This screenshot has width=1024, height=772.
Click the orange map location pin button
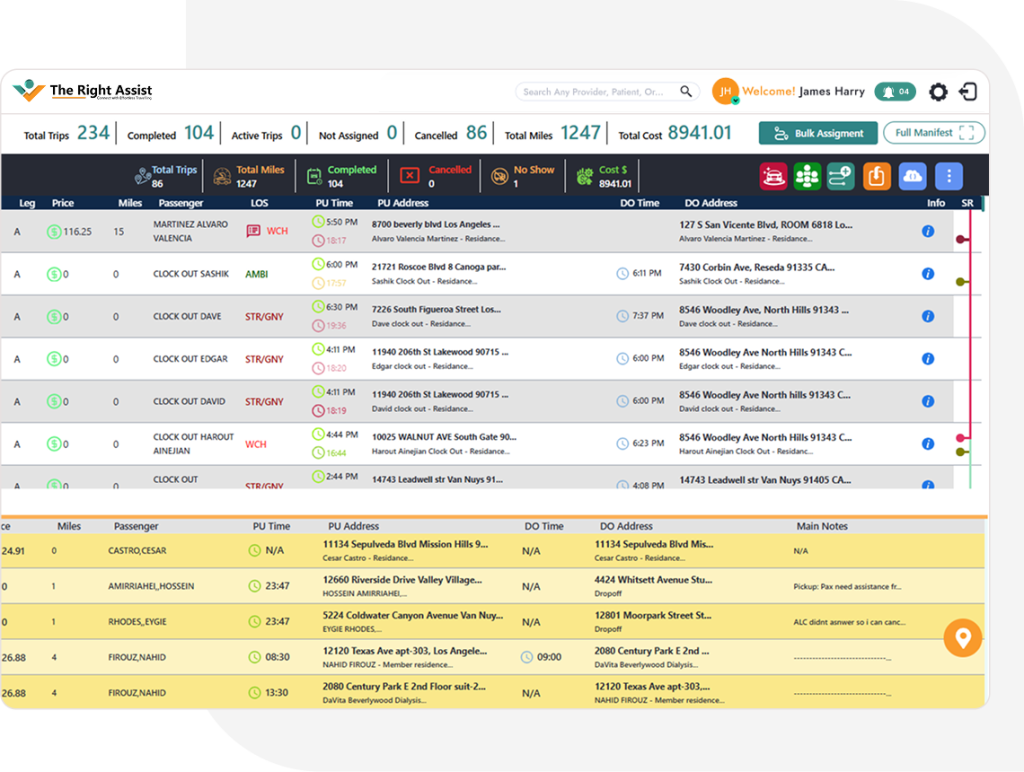click(x=963, y=638)
